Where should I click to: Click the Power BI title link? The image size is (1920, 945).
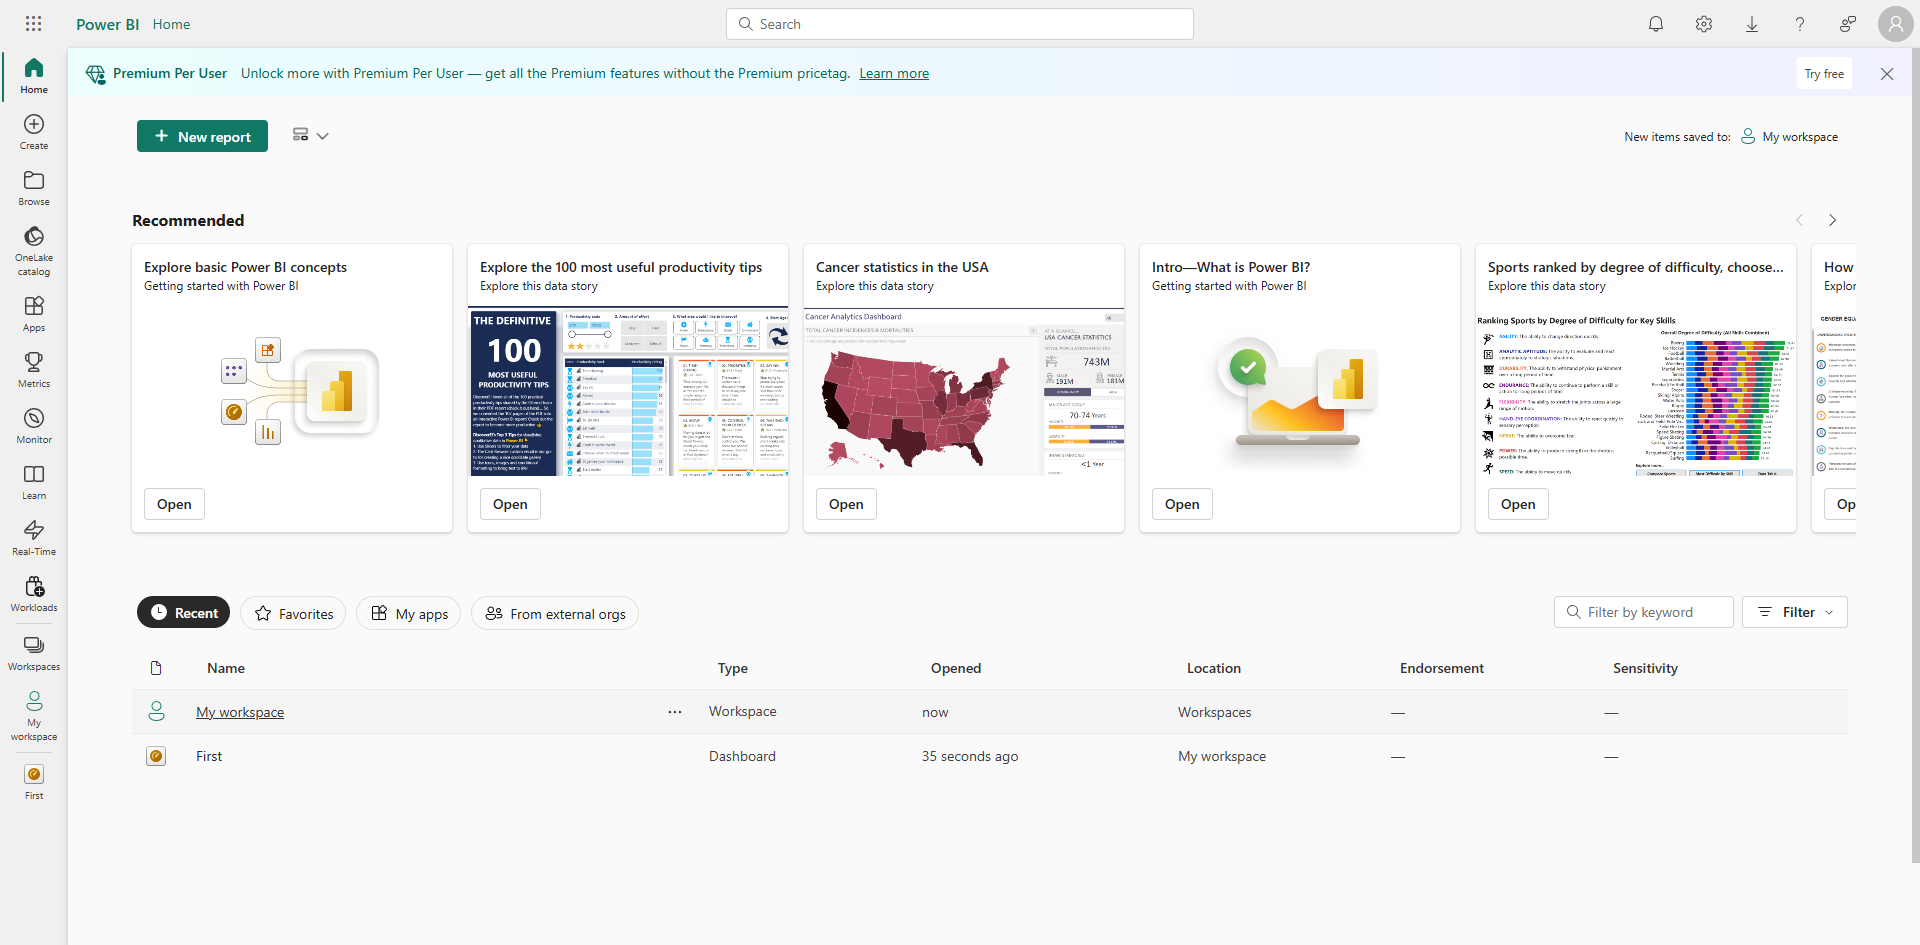108,24
